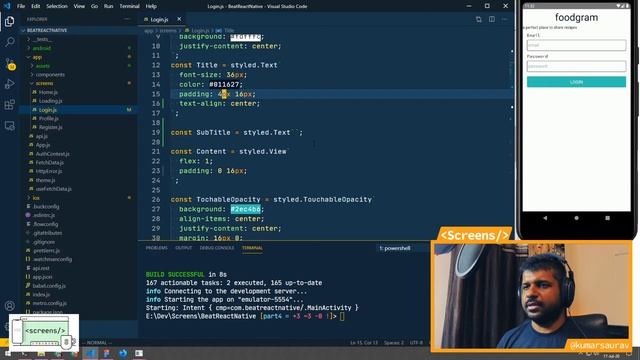Open the Run and Debug view
Screen dimensions: 640x360
coord(9,84)
